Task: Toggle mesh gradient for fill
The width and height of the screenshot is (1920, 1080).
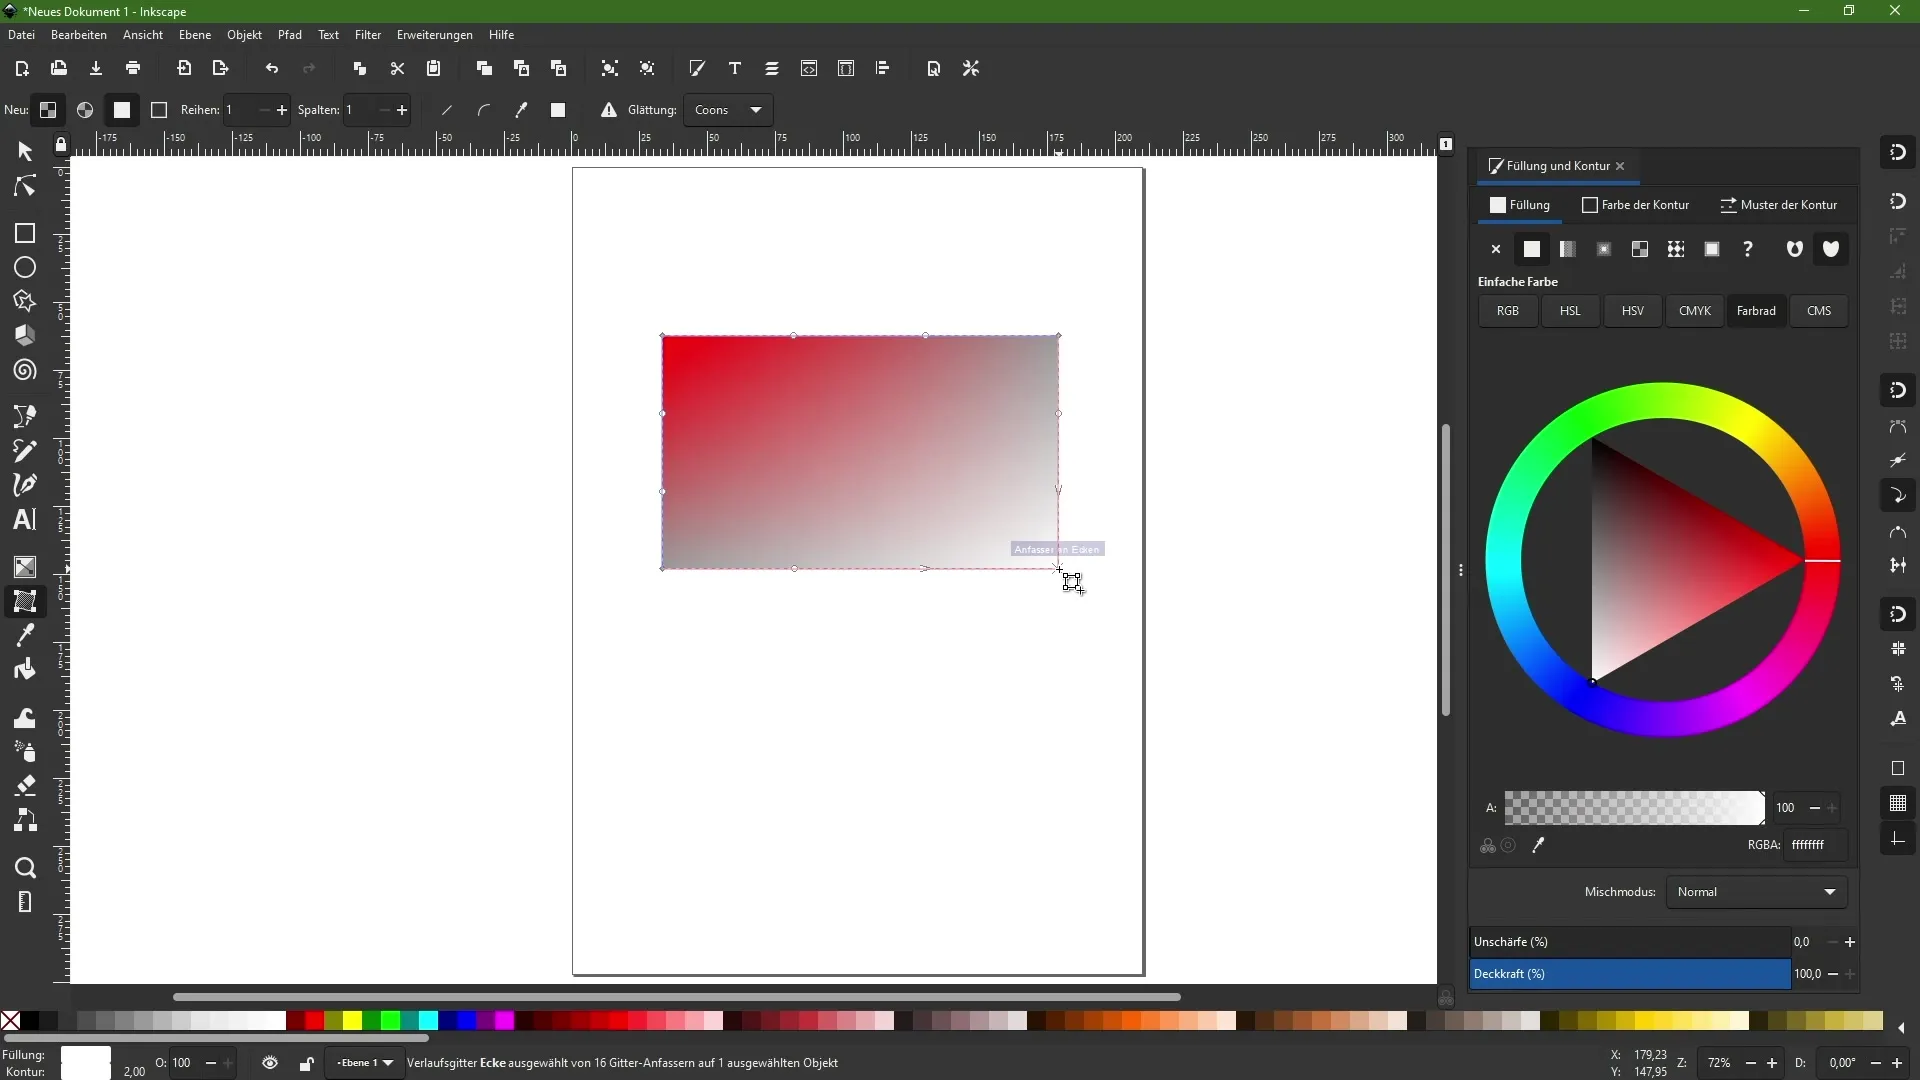Action: (122, 110)
